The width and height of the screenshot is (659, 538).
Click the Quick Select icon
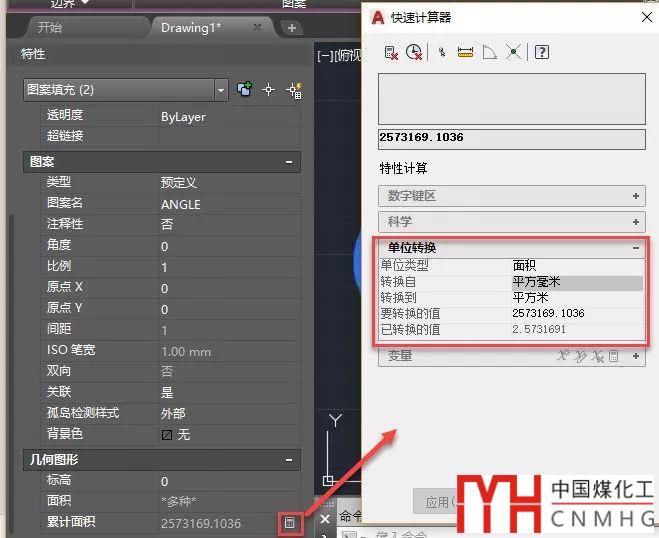coord(294,90)
